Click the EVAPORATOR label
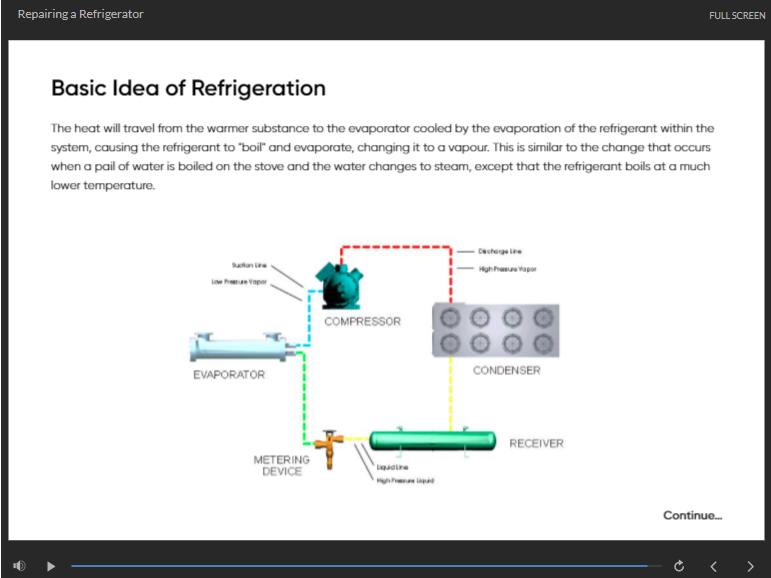 pos(229,375)
